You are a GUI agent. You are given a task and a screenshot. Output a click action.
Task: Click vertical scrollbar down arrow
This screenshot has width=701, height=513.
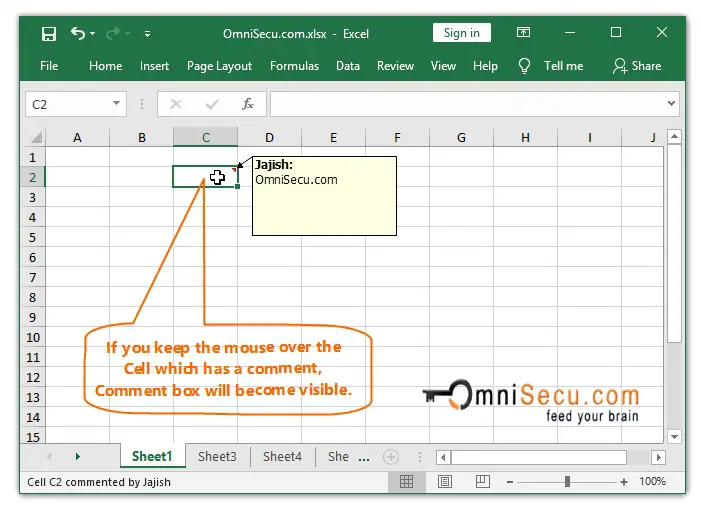tap(674, 436)
